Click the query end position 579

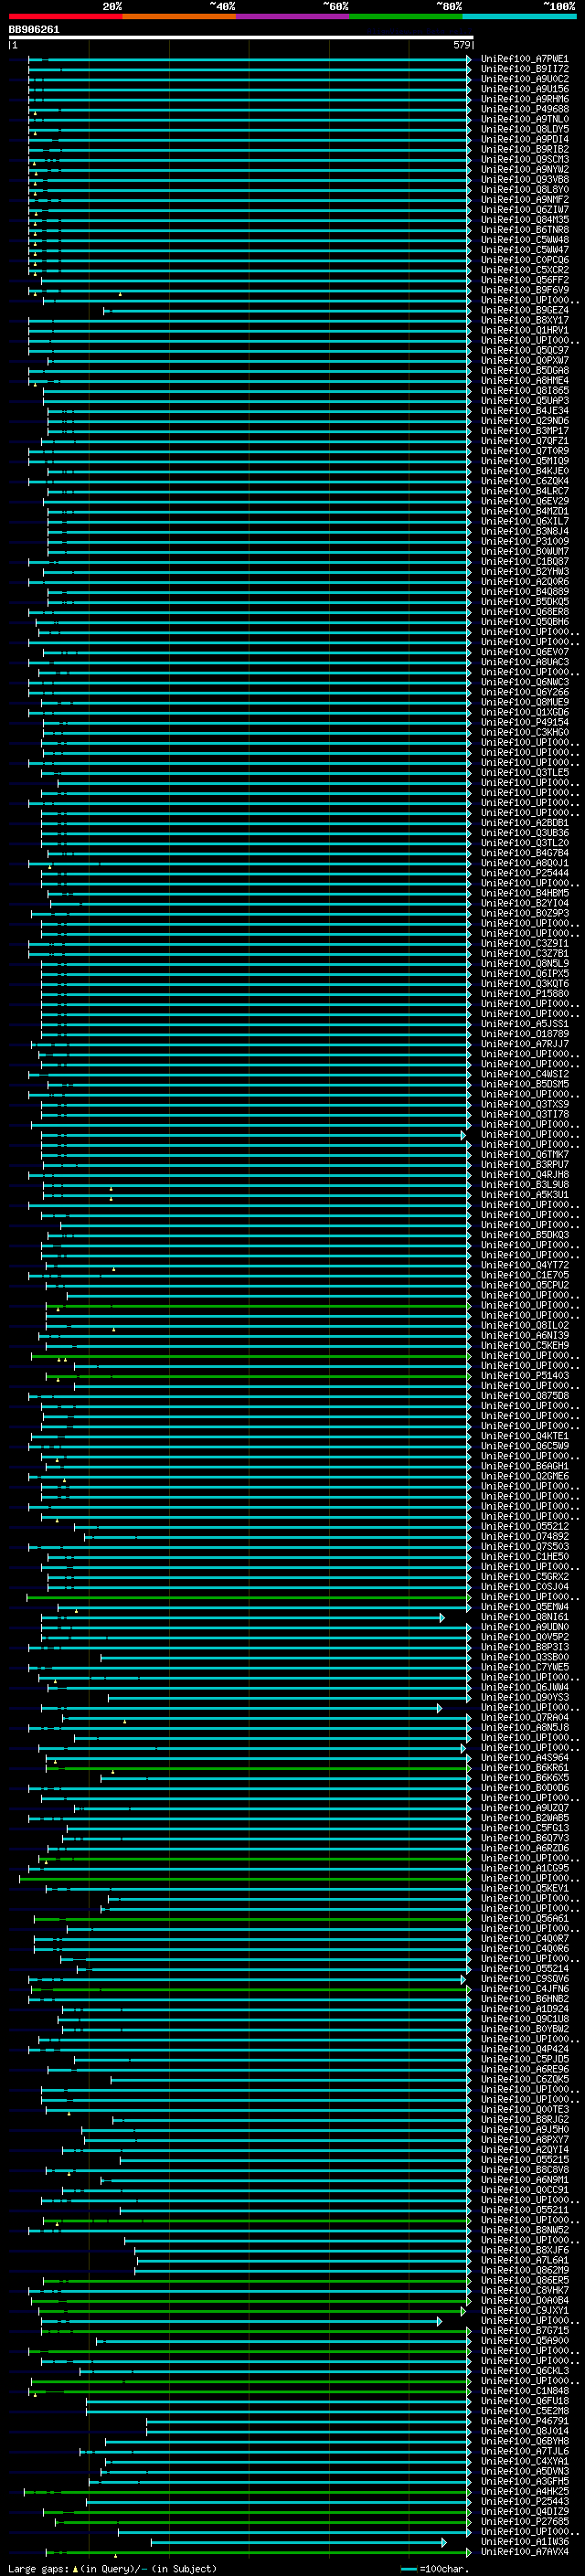[x=461, y=45]
